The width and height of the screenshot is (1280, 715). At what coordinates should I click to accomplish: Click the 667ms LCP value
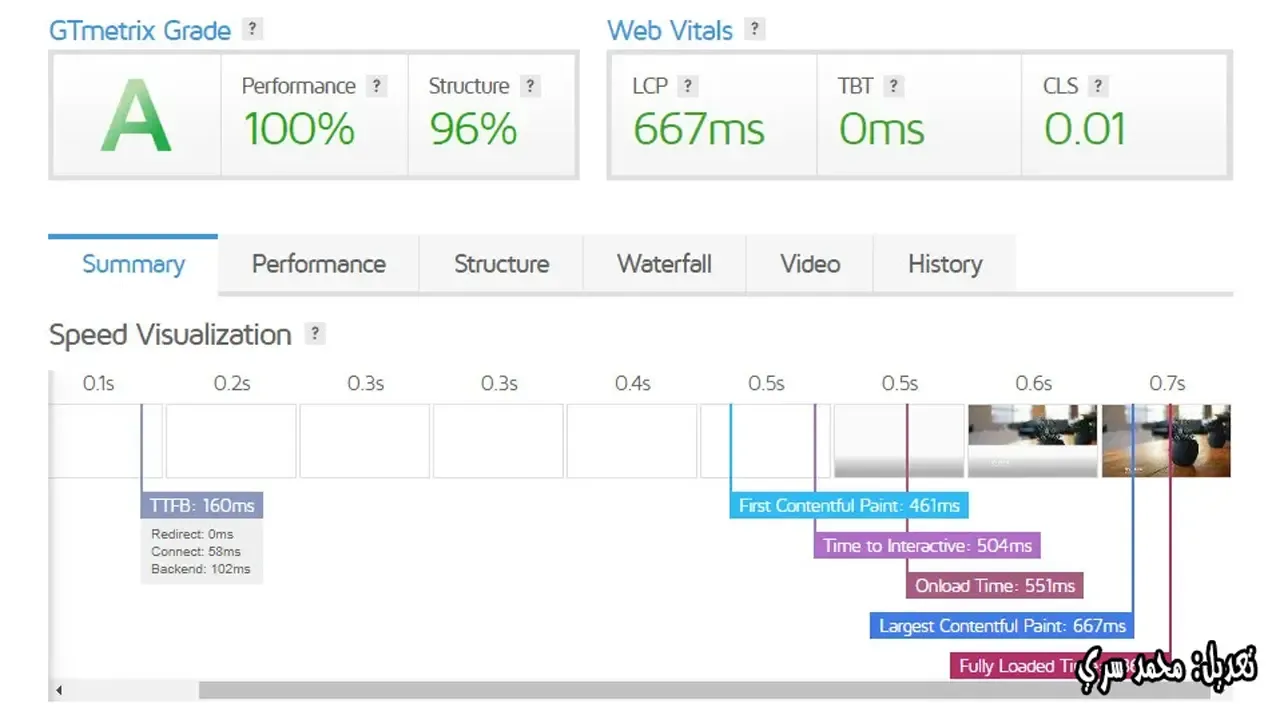[x=699, y=129]
